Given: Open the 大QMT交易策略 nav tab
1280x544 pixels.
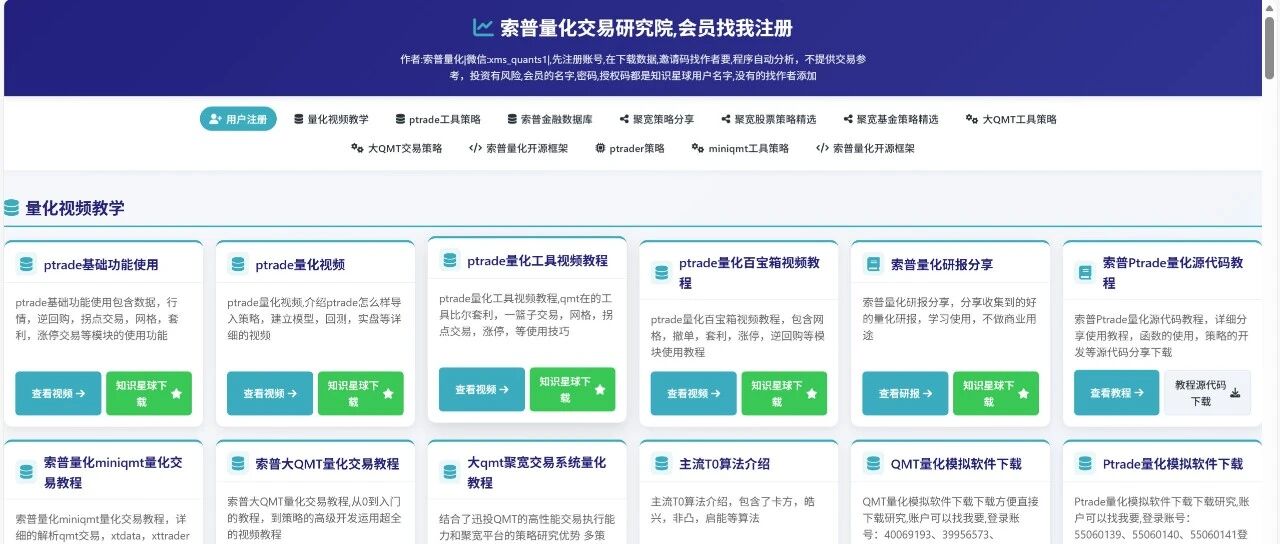Looking at the screenshot, I should [396, 148].
